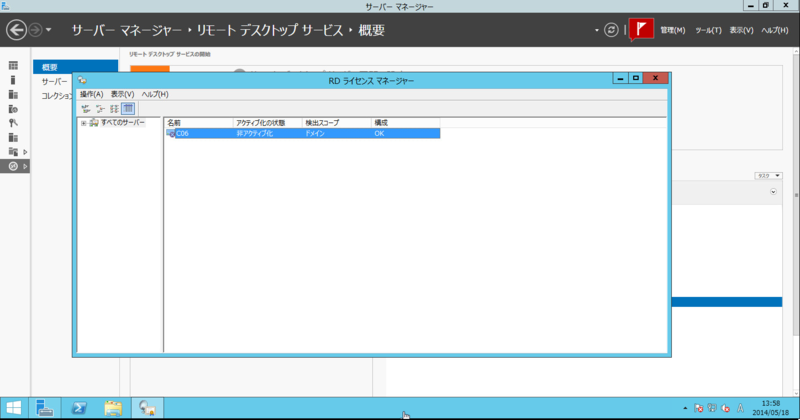Show hidden tray icons arrow
Viewport: 800px width, 420px height.
685,408
